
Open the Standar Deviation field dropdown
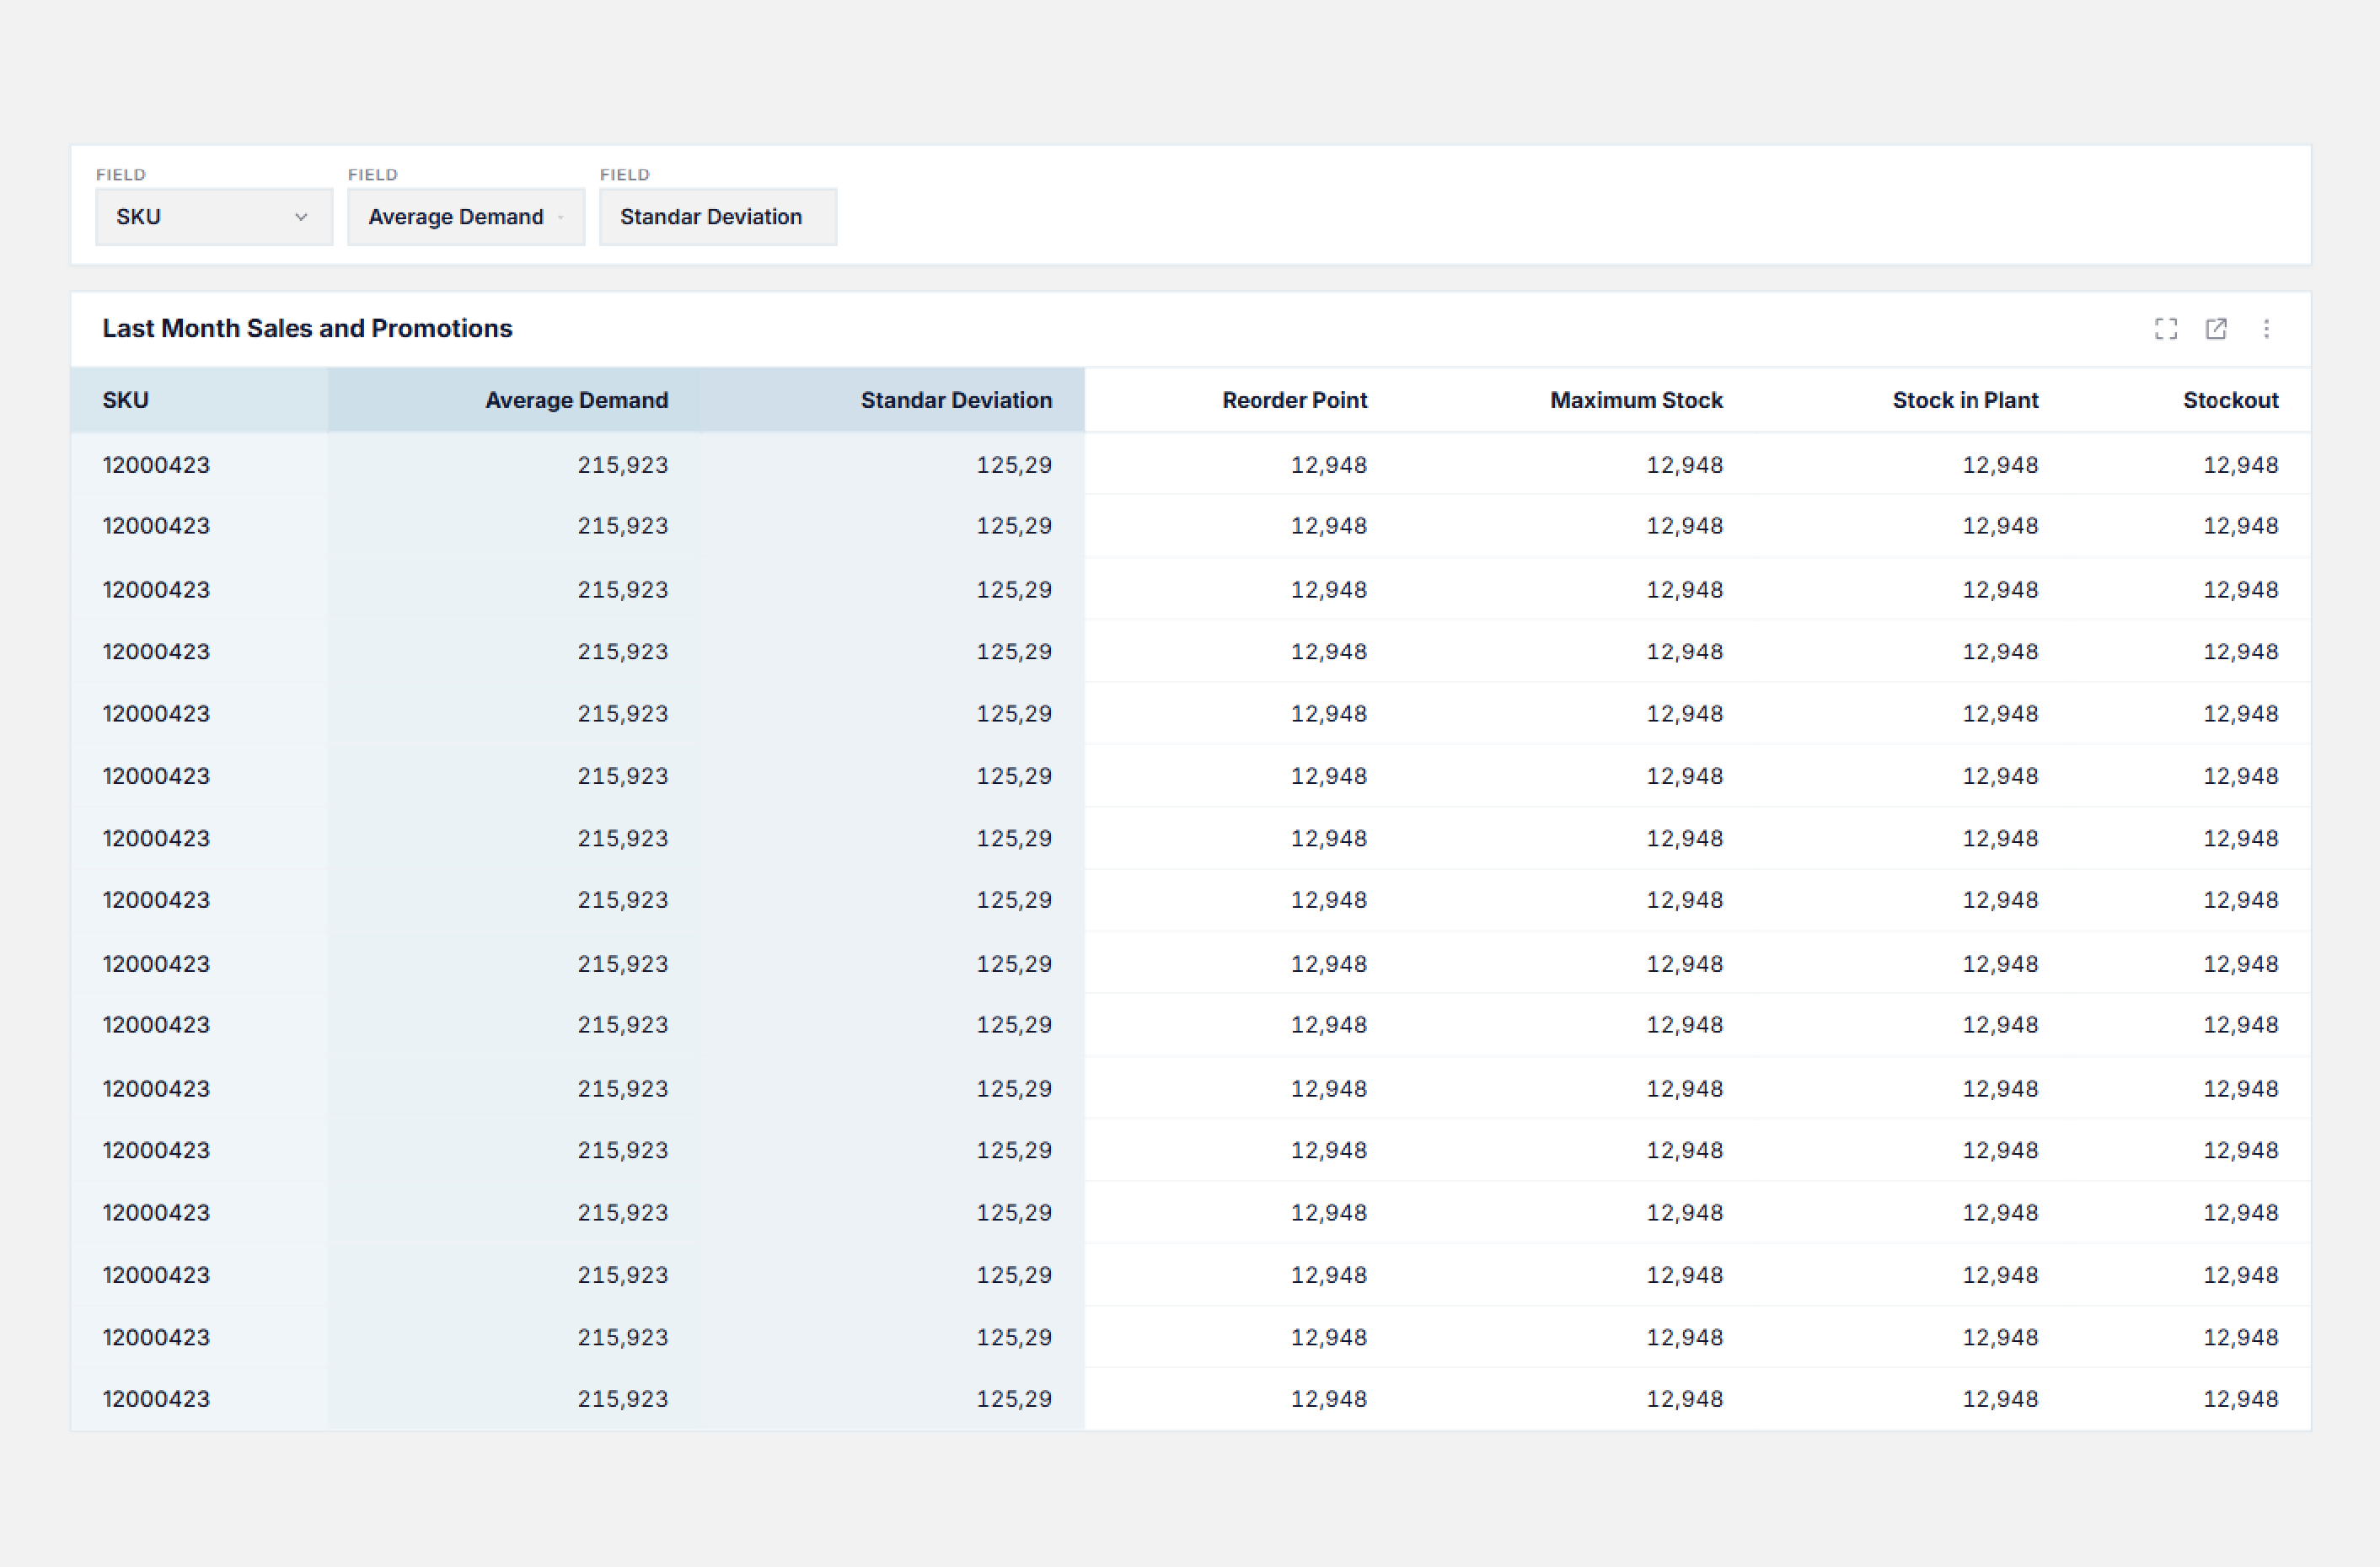(718, 217)
